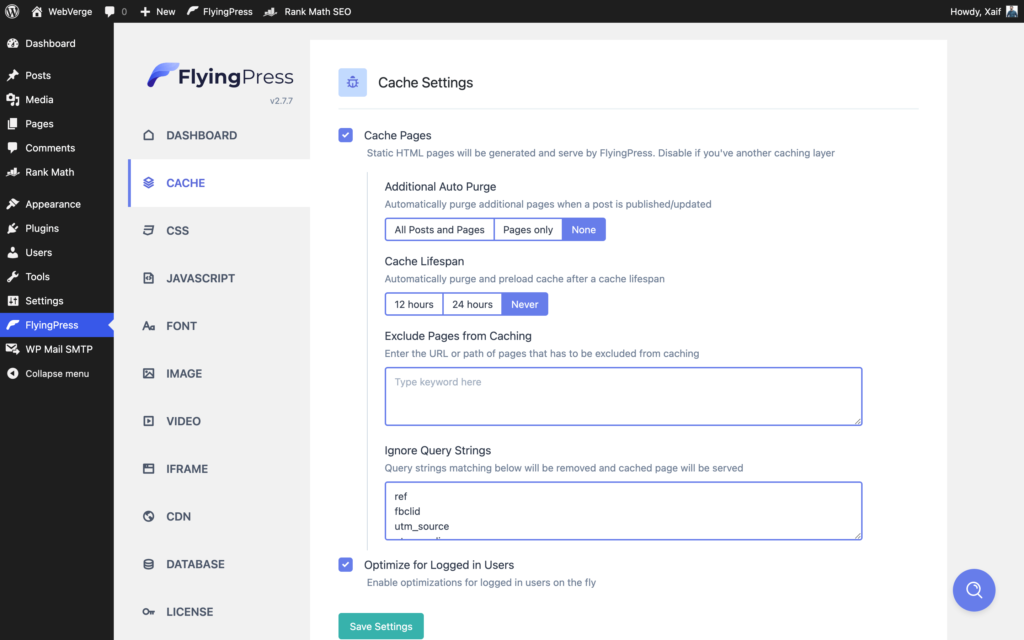Select the Image optimization section
The height and width of the screenshot is (640, 1024).
(185, 373)
